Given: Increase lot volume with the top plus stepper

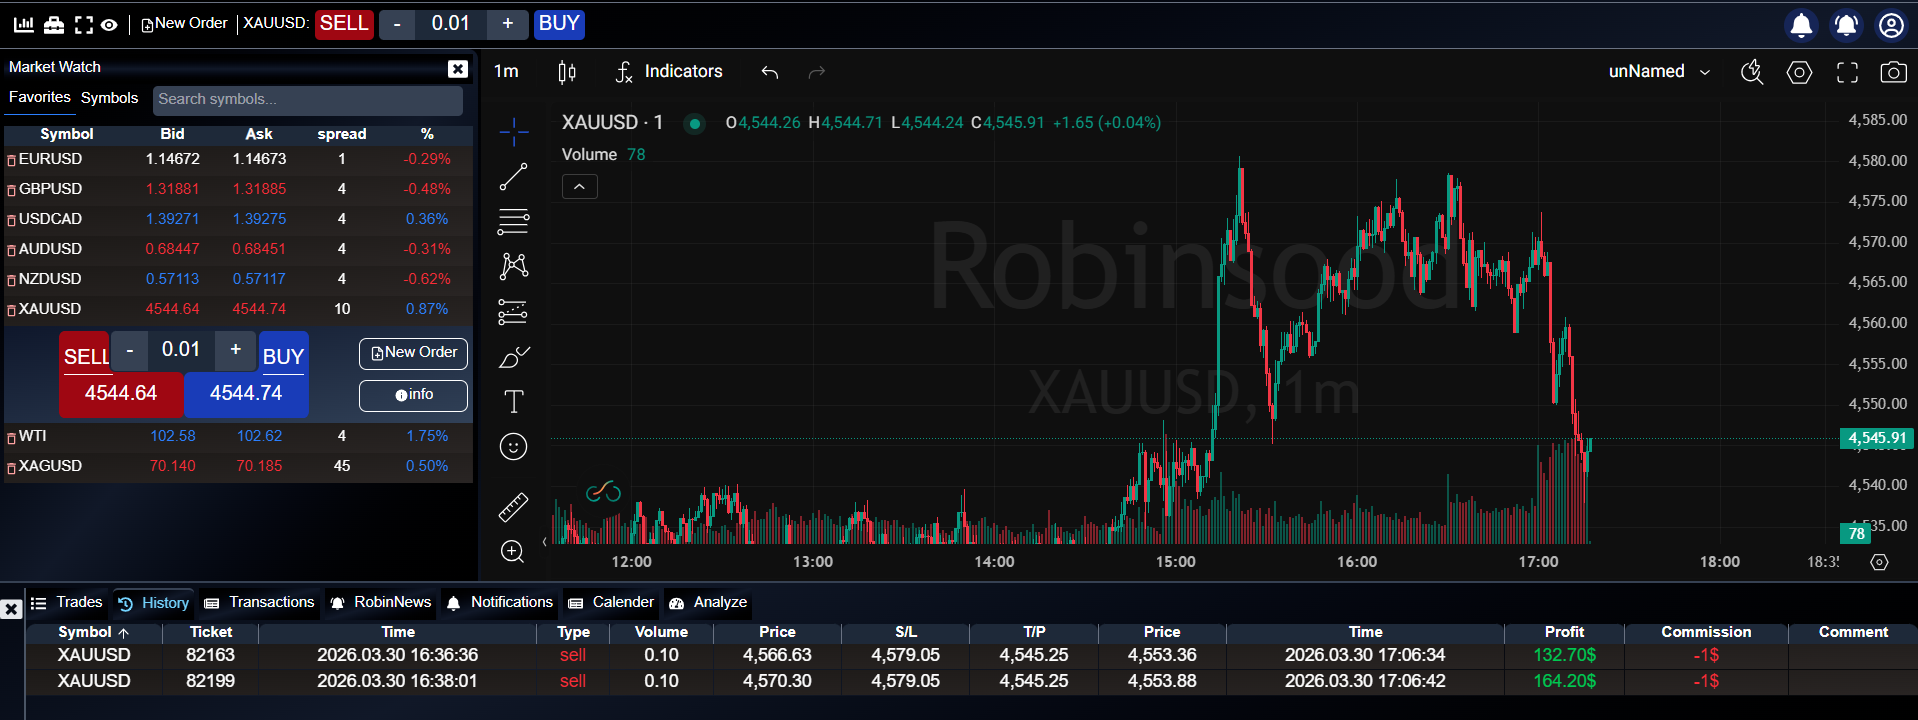Looking at the screenshot, I should coord(508,24).
